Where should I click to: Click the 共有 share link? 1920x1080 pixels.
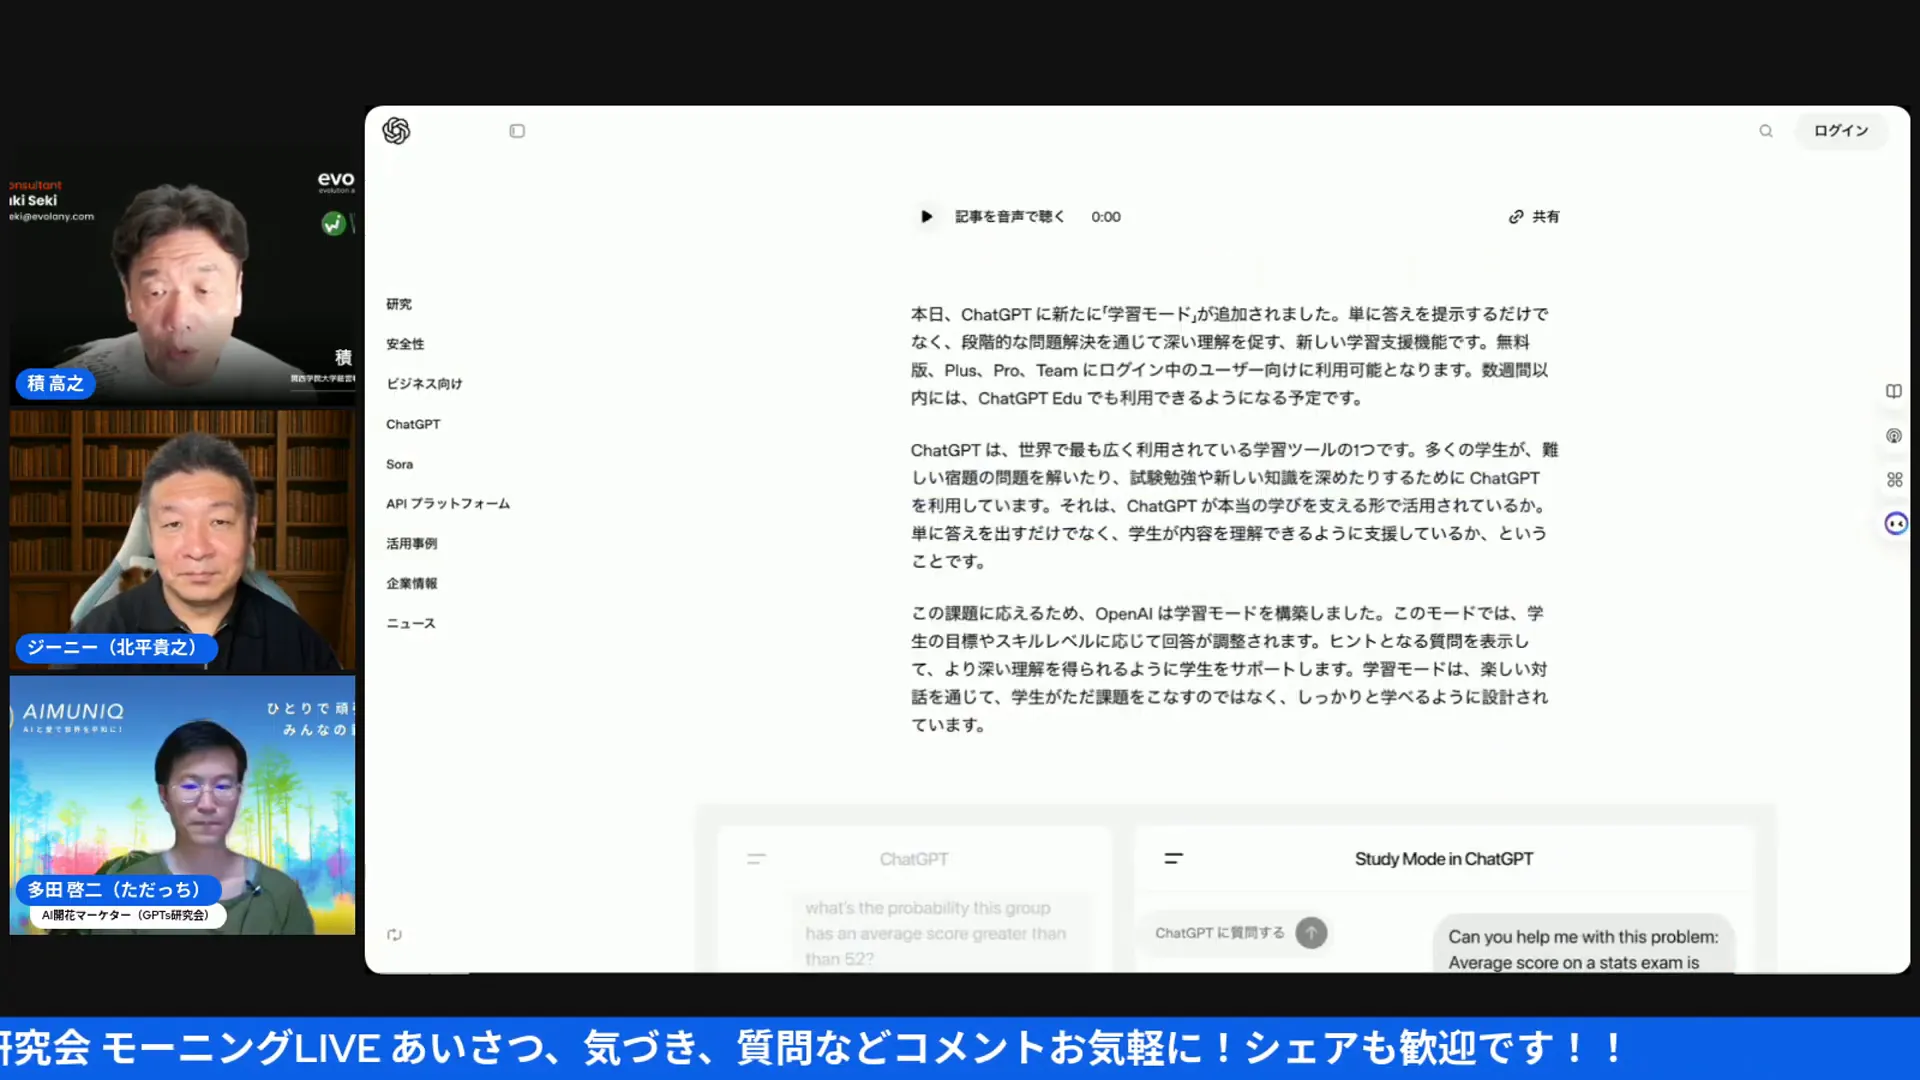(1534, 217)
